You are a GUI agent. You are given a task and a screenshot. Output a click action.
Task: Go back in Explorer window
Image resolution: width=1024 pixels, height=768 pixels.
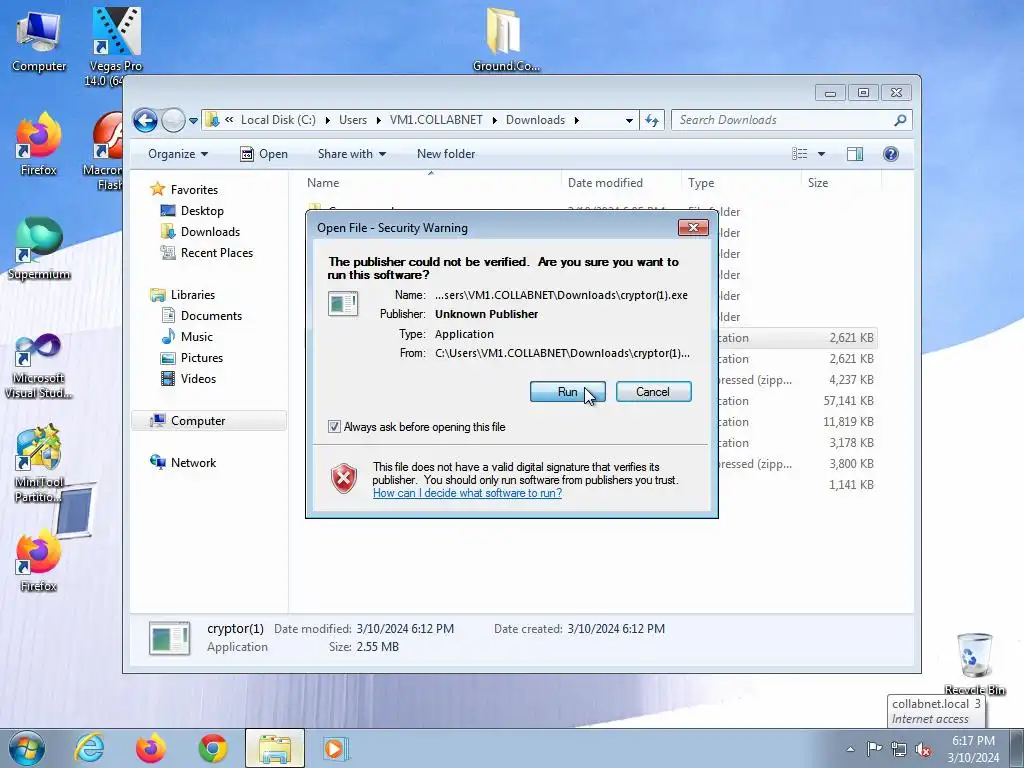[x=145, y=120]
